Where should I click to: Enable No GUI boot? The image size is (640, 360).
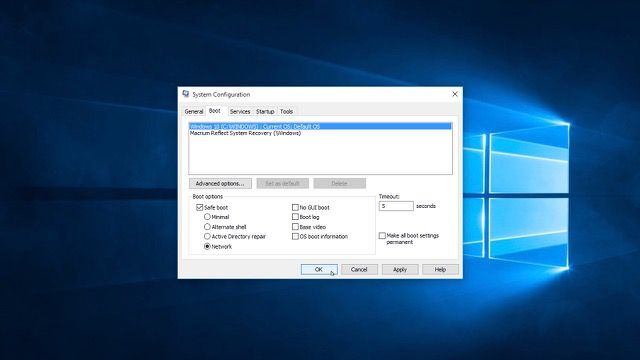click(295, 207)
